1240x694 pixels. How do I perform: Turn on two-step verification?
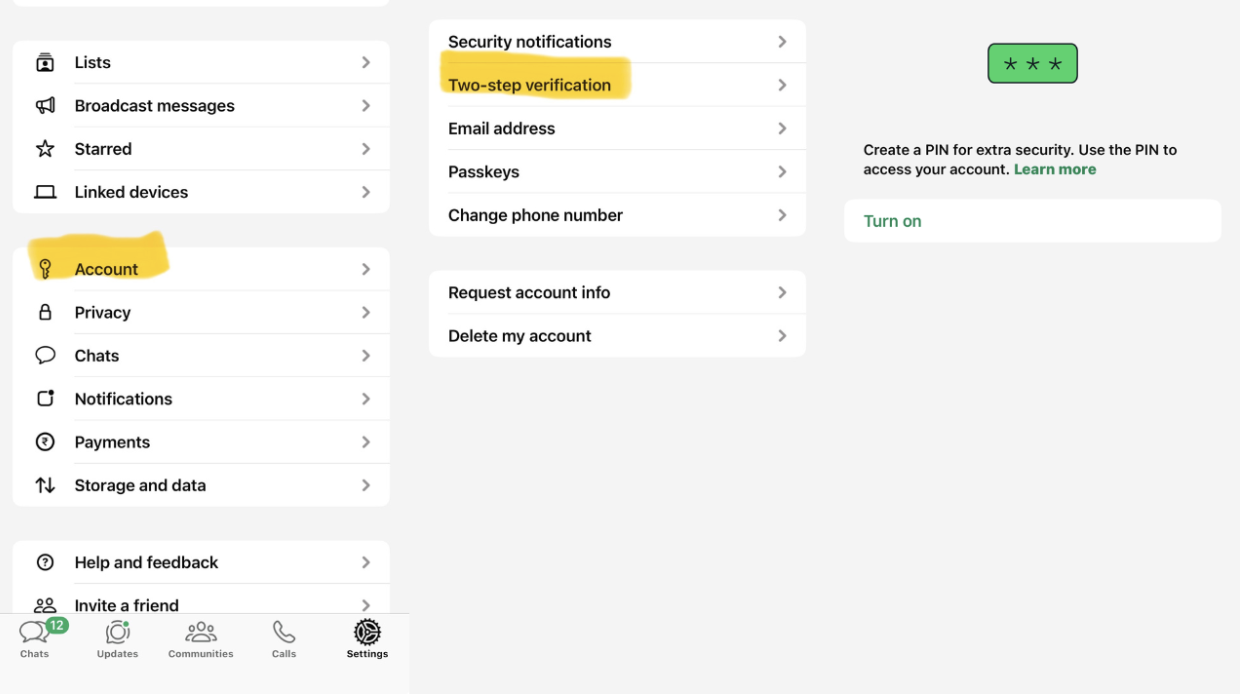tap(893, 221)
